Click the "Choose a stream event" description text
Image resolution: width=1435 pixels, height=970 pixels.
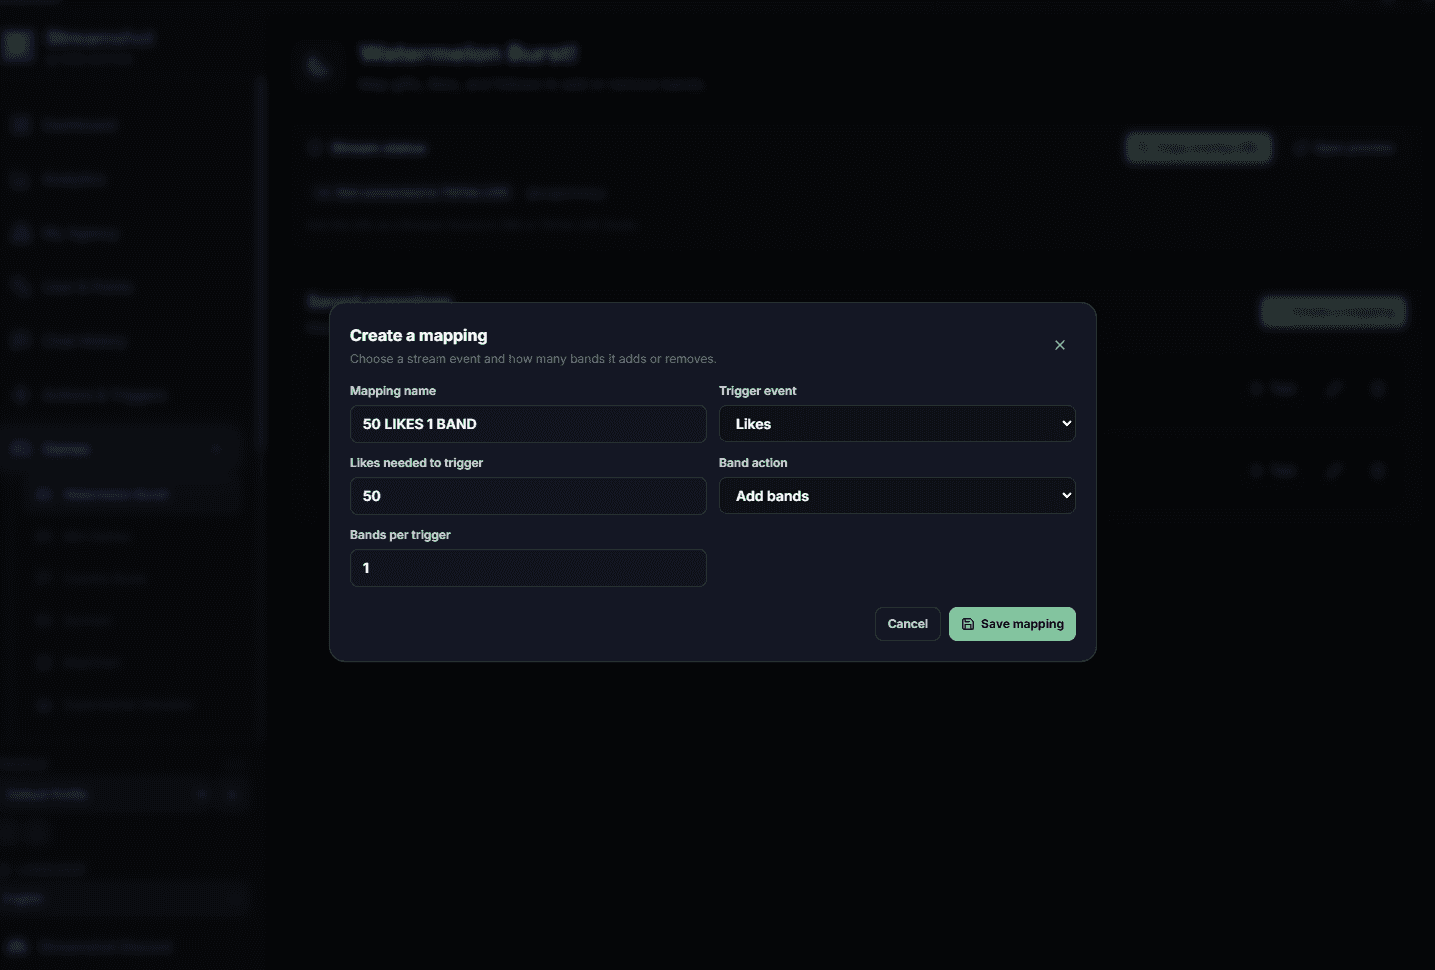[533, 359]
